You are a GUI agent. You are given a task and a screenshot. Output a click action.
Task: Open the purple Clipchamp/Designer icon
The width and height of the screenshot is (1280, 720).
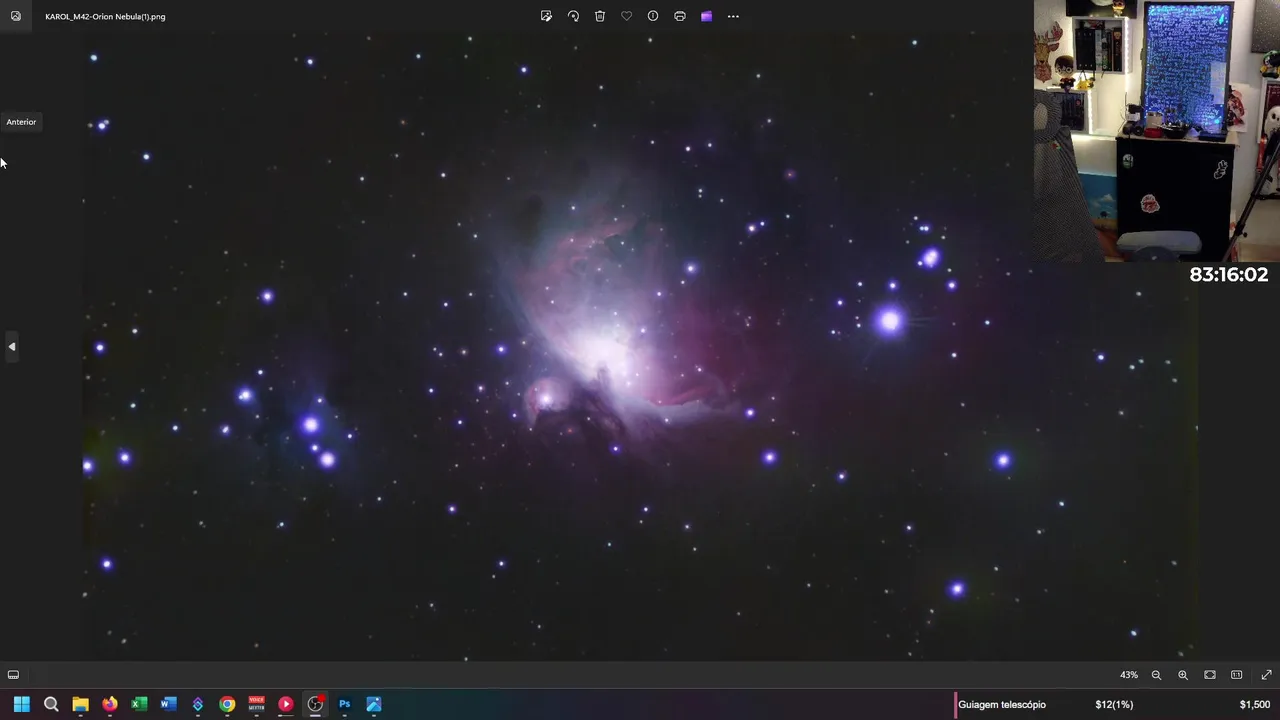(706, 16)
